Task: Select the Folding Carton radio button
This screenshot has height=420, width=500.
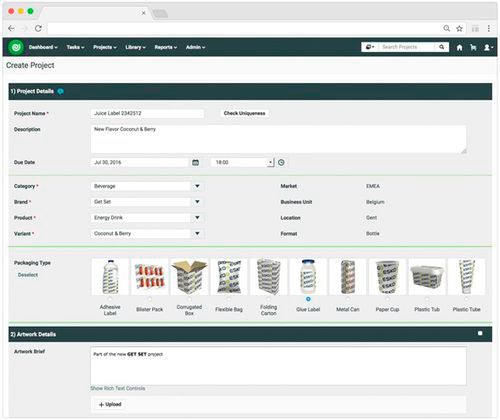Action: pos(268,299)
